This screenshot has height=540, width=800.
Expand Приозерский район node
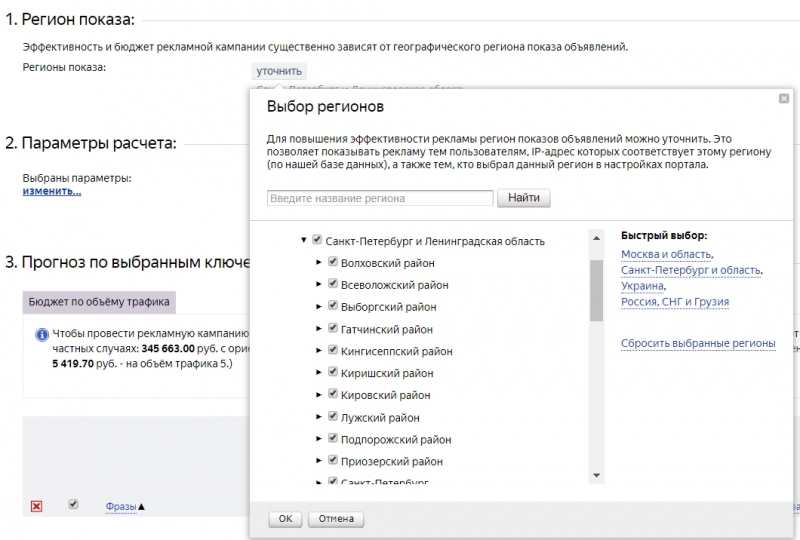coord(319,461)
